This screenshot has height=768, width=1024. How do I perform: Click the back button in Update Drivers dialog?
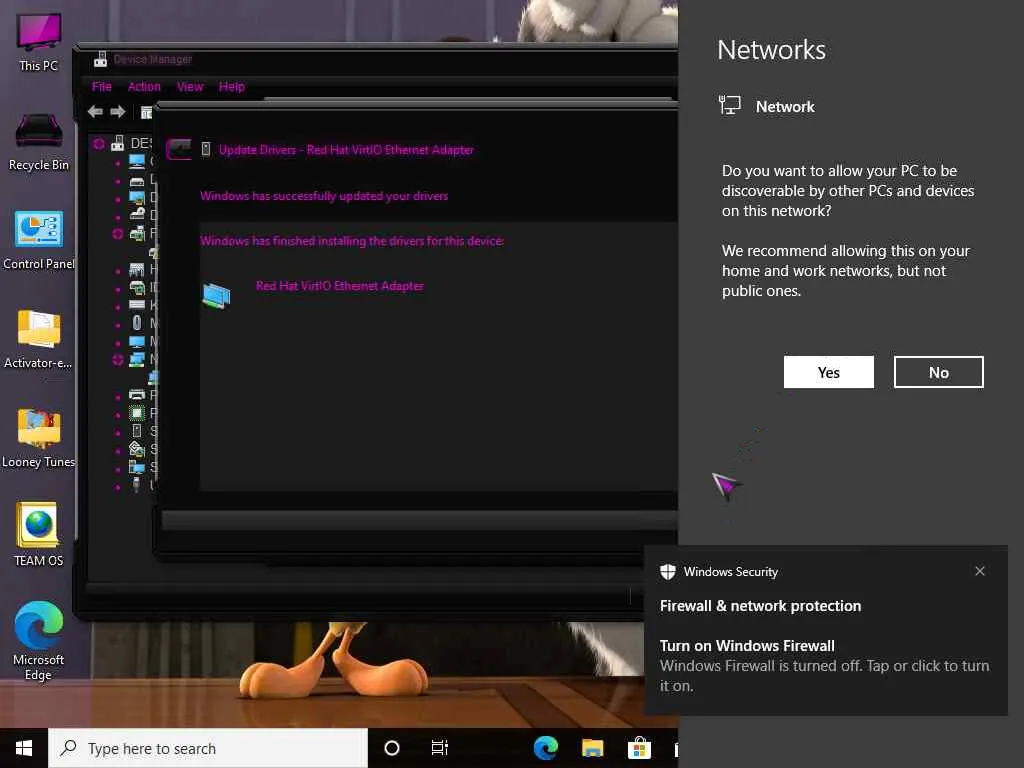pos(178,149)
